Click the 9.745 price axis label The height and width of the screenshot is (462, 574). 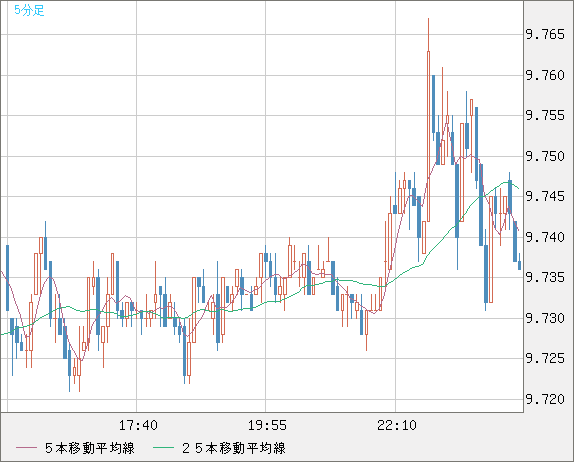click(x=545, y=197)
